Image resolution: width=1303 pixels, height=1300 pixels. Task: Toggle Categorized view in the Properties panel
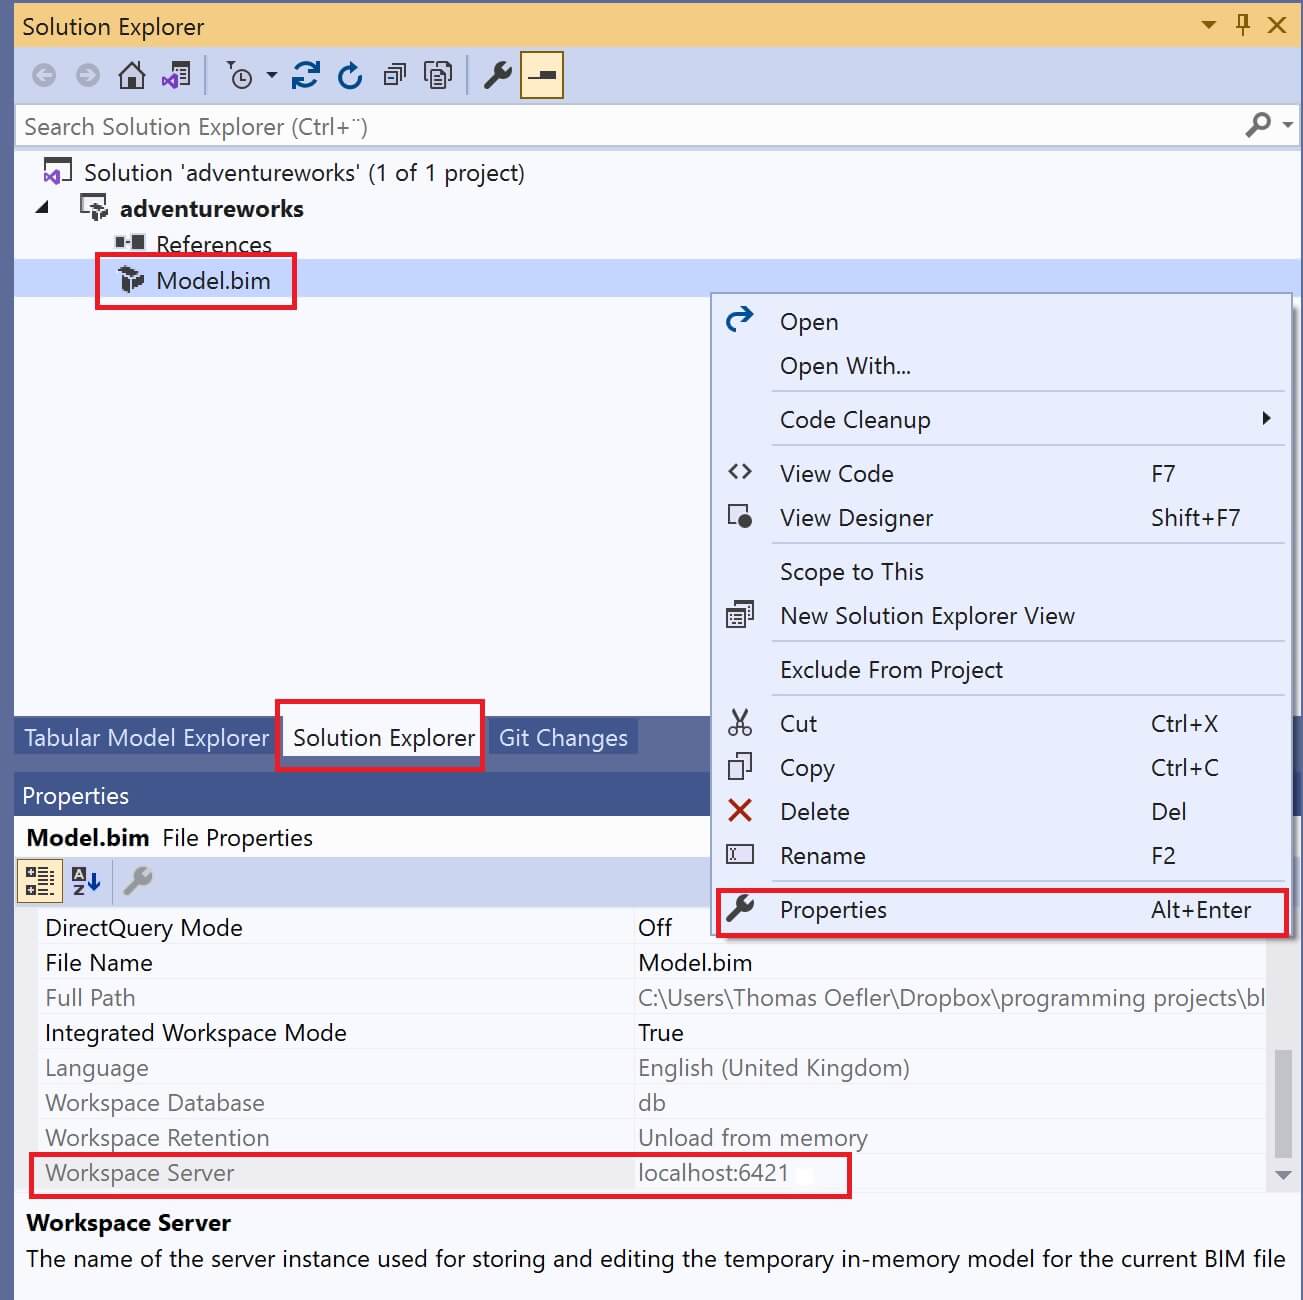(x=39, y=881)
